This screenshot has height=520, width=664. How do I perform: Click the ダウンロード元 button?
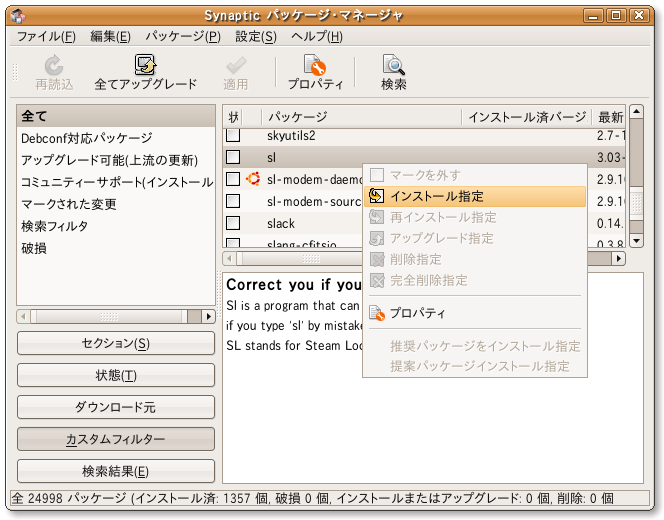tap(116, 407)
